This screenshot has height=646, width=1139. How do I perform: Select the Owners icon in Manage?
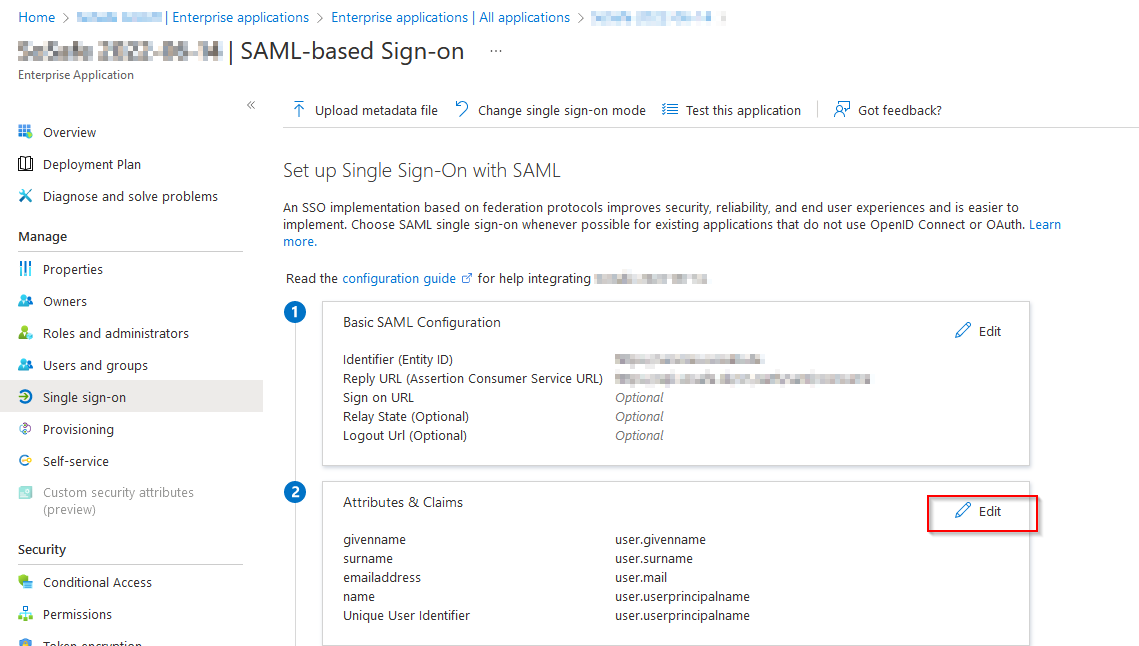(26, 301)
